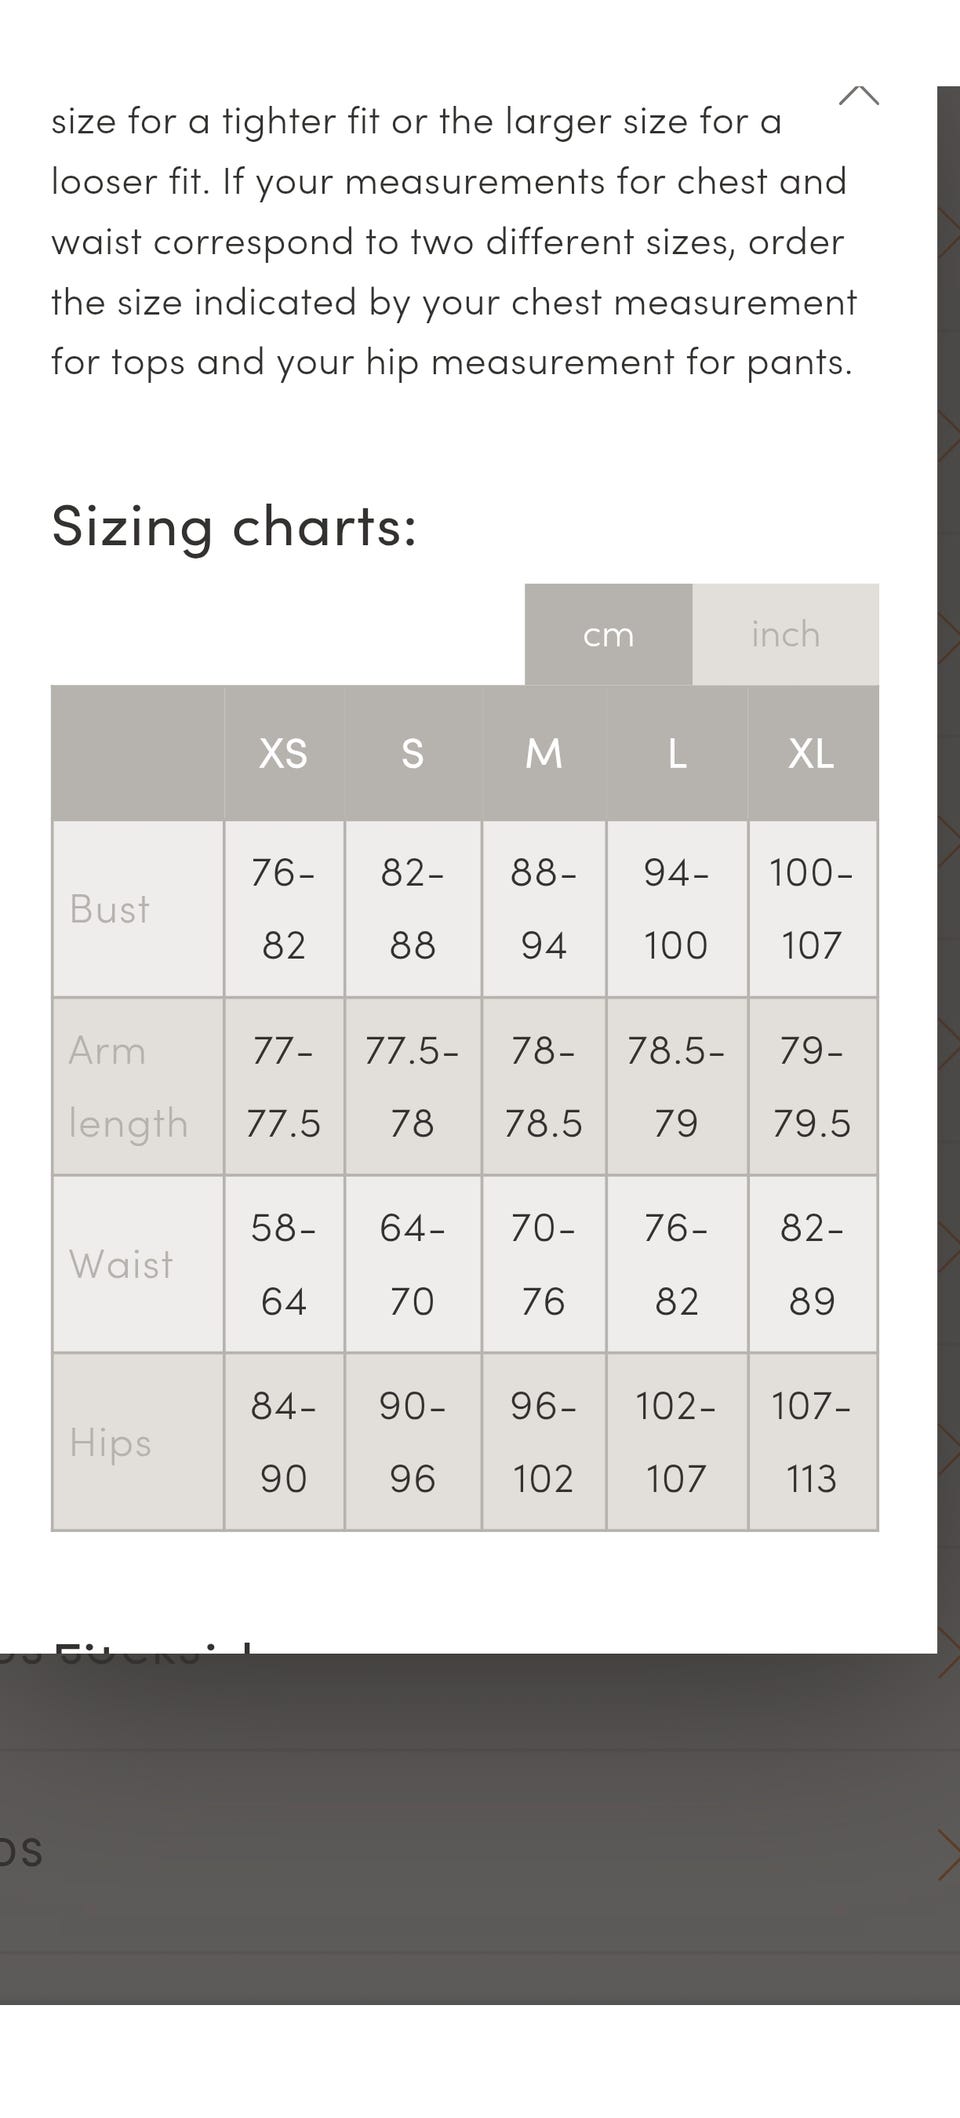Switch the sizing chart to inch
Screen dimensions: 960x2118
(x=785, y=635)
